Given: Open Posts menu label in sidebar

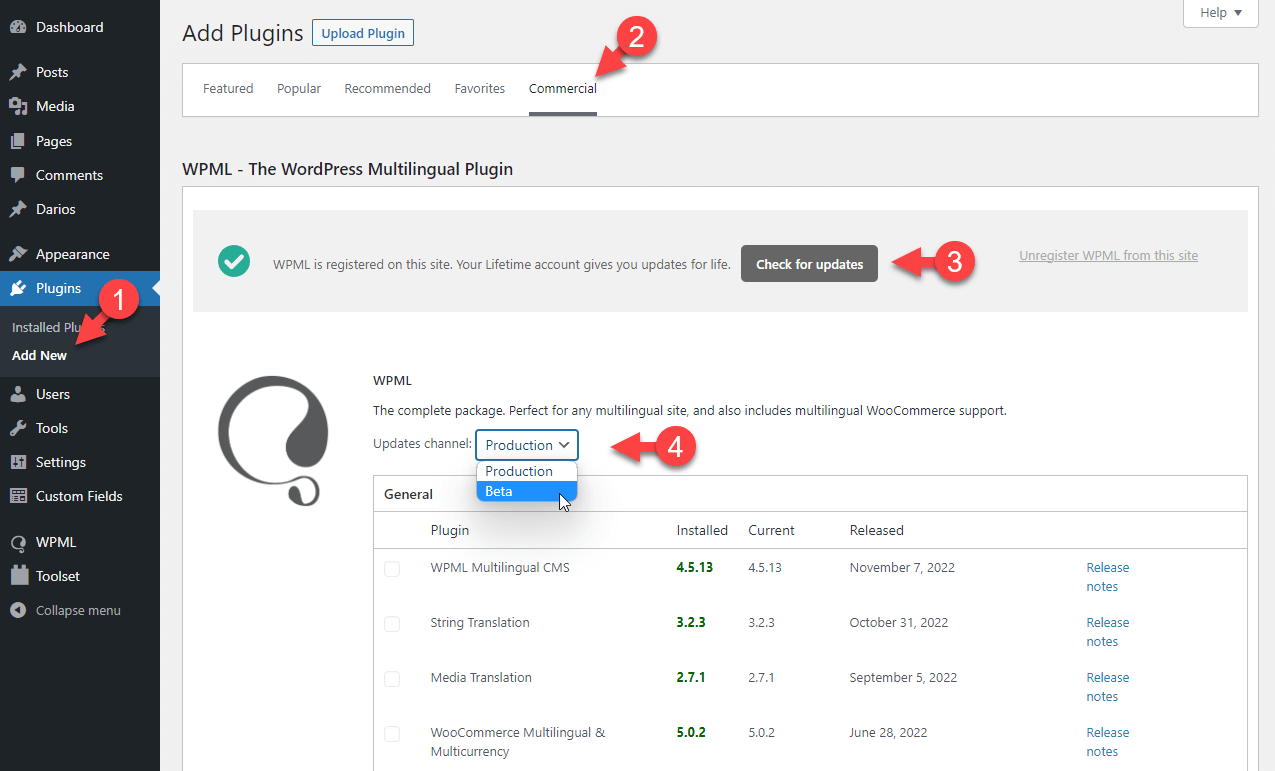Looking at the screenshot, I should 52,72.
